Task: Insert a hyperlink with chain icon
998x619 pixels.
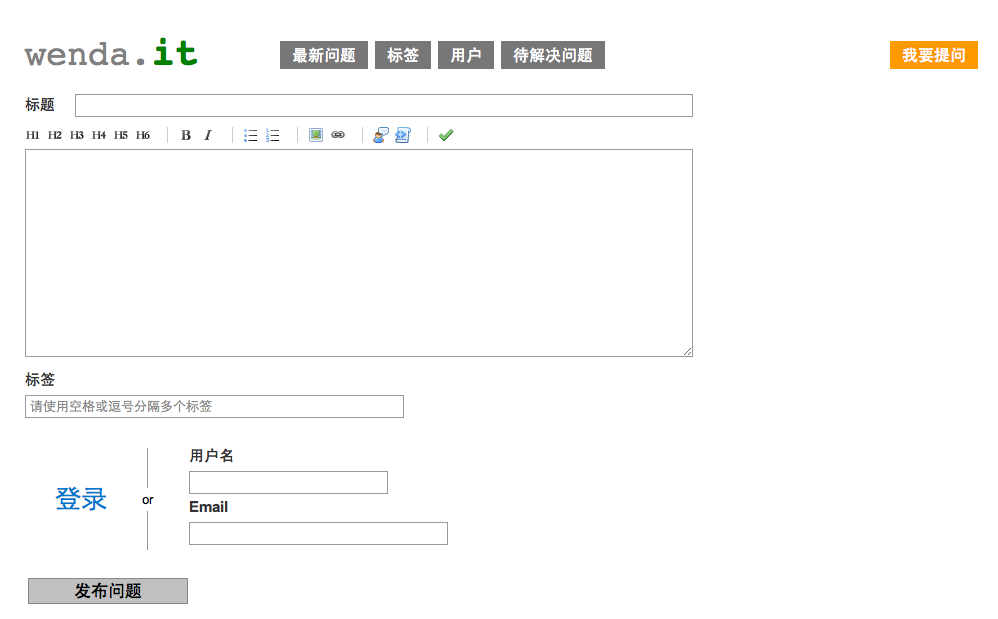Action: point(338,135)
